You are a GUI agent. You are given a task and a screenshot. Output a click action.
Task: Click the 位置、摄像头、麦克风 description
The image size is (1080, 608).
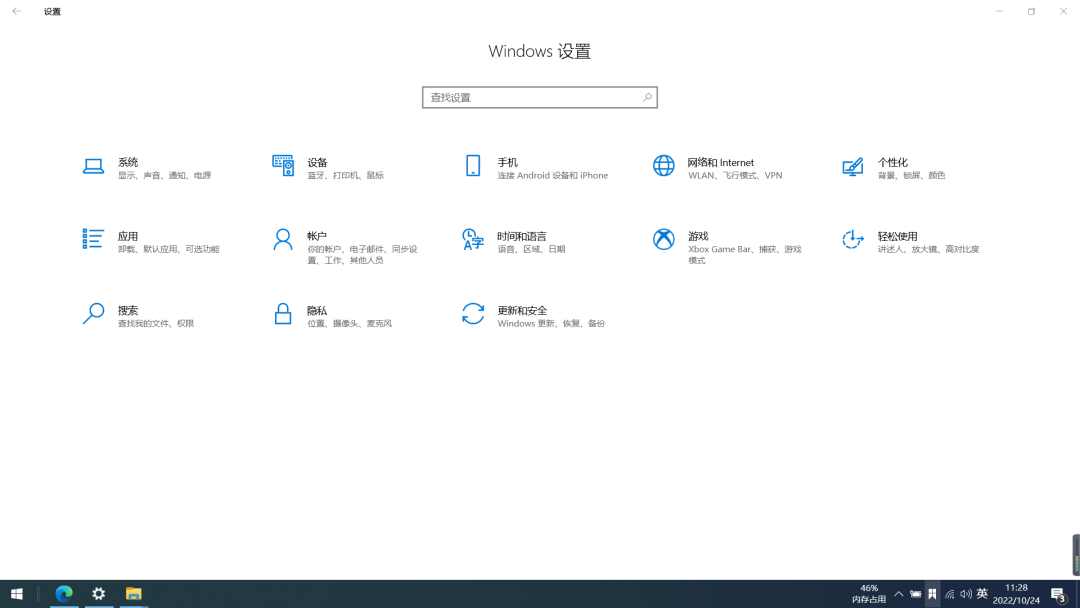tap(350, 324)
